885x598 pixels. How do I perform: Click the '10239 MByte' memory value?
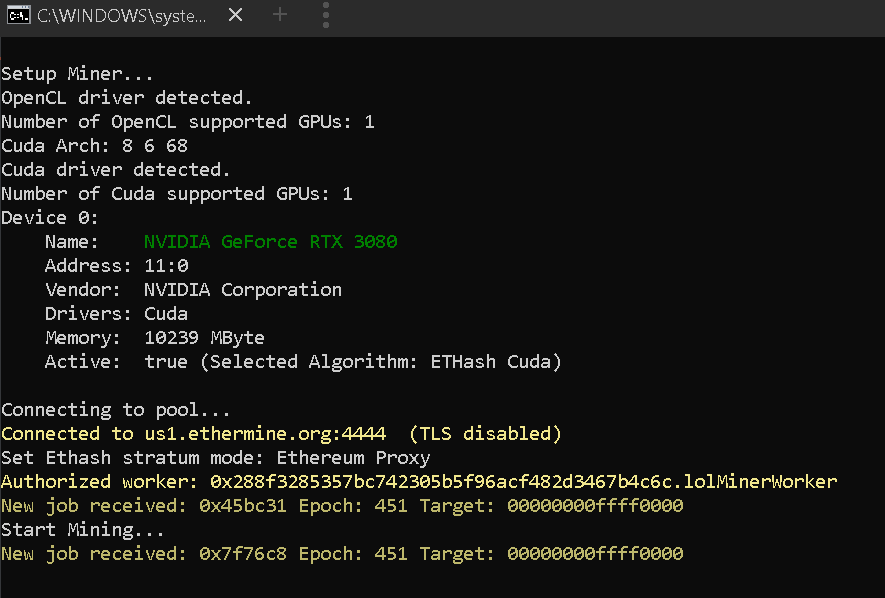tap(204, 338)
